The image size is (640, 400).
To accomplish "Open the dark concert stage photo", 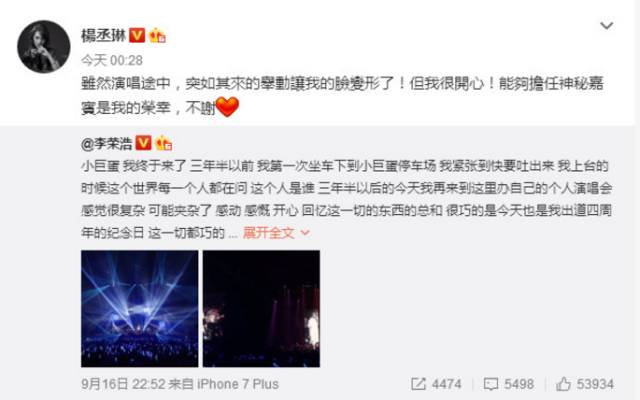I will pos(261,309).
